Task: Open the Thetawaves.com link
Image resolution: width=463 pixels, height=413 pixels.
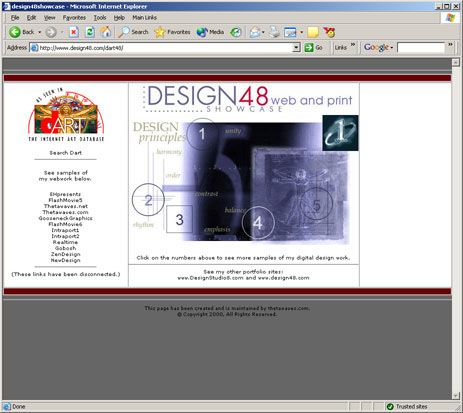Action: [x=65, y=212]
